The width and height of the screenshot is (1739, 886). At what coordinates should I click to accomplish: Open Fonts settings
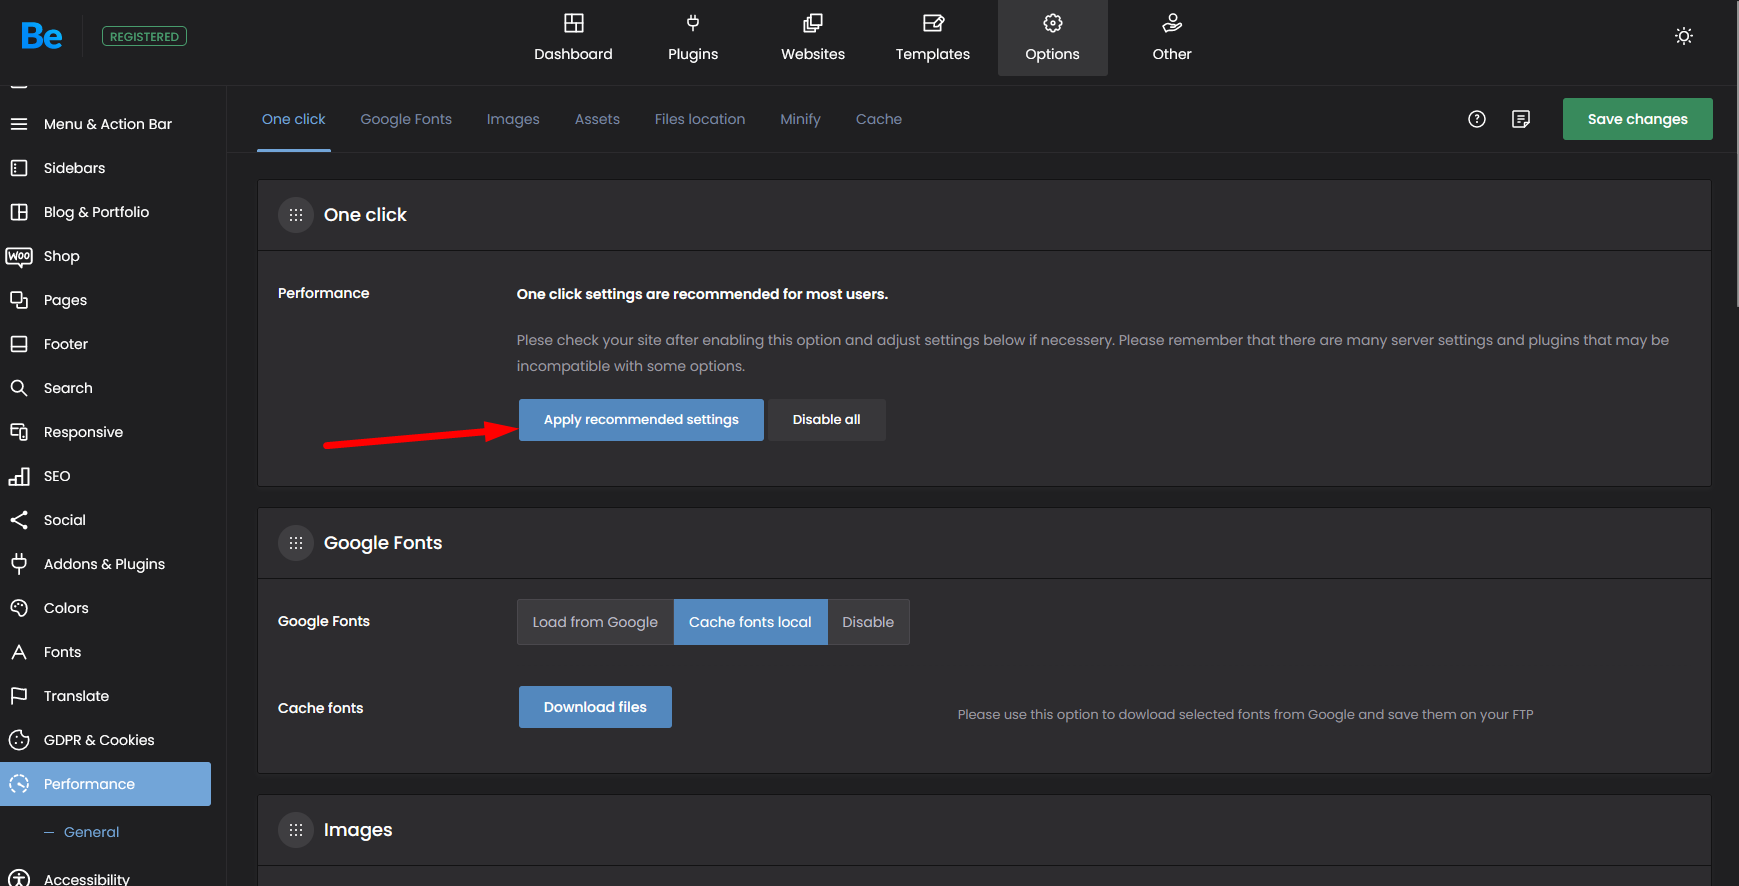pyautogui.click(x=106, y=652)
